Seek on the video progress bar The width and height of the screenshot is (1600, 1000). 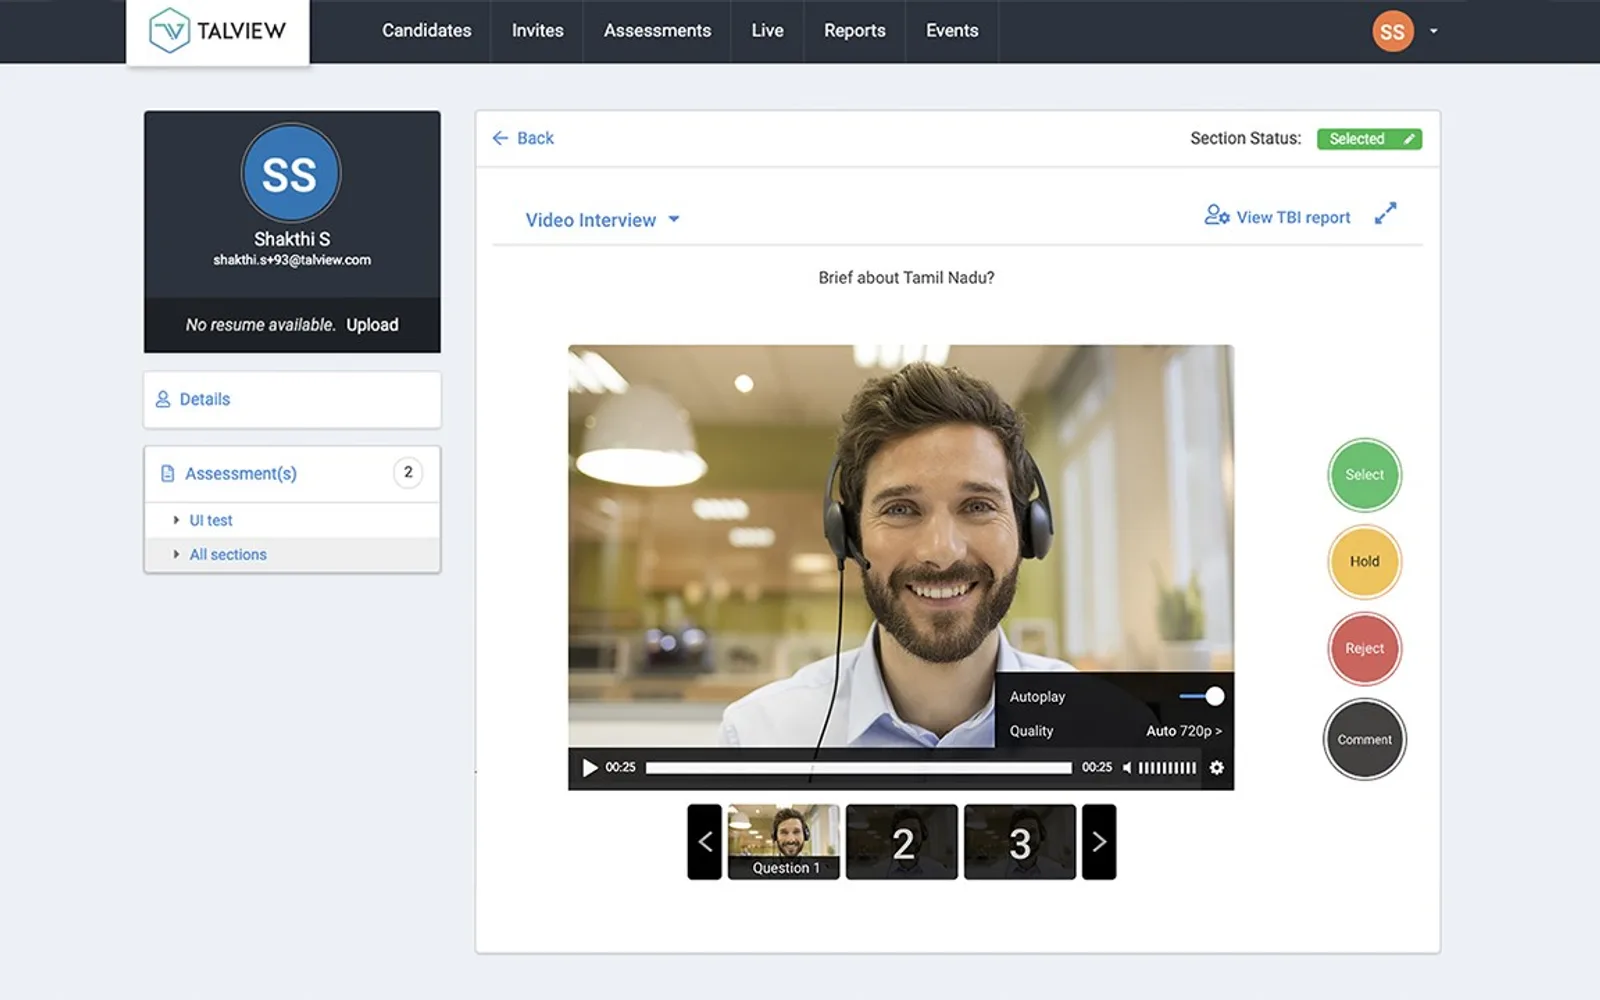click(x=858, y=768)
